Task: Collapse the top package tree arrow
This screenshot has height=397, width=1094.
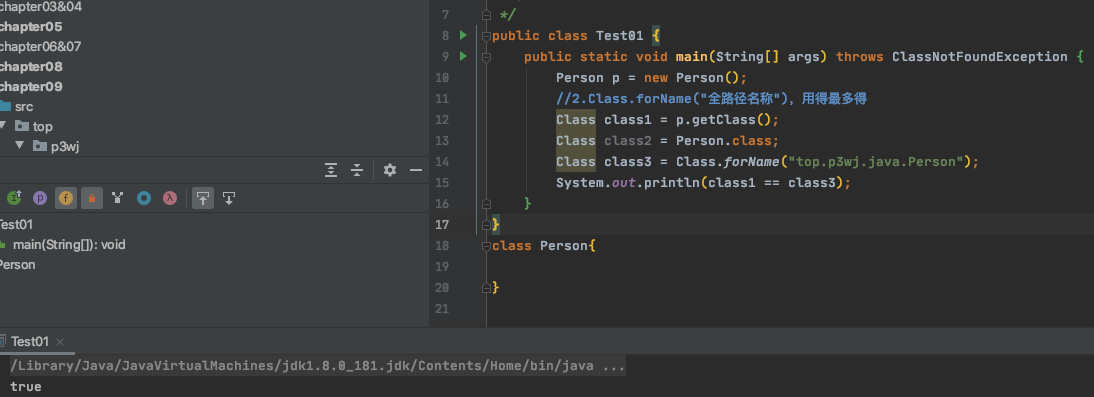Action: click(x=2, y=126)
